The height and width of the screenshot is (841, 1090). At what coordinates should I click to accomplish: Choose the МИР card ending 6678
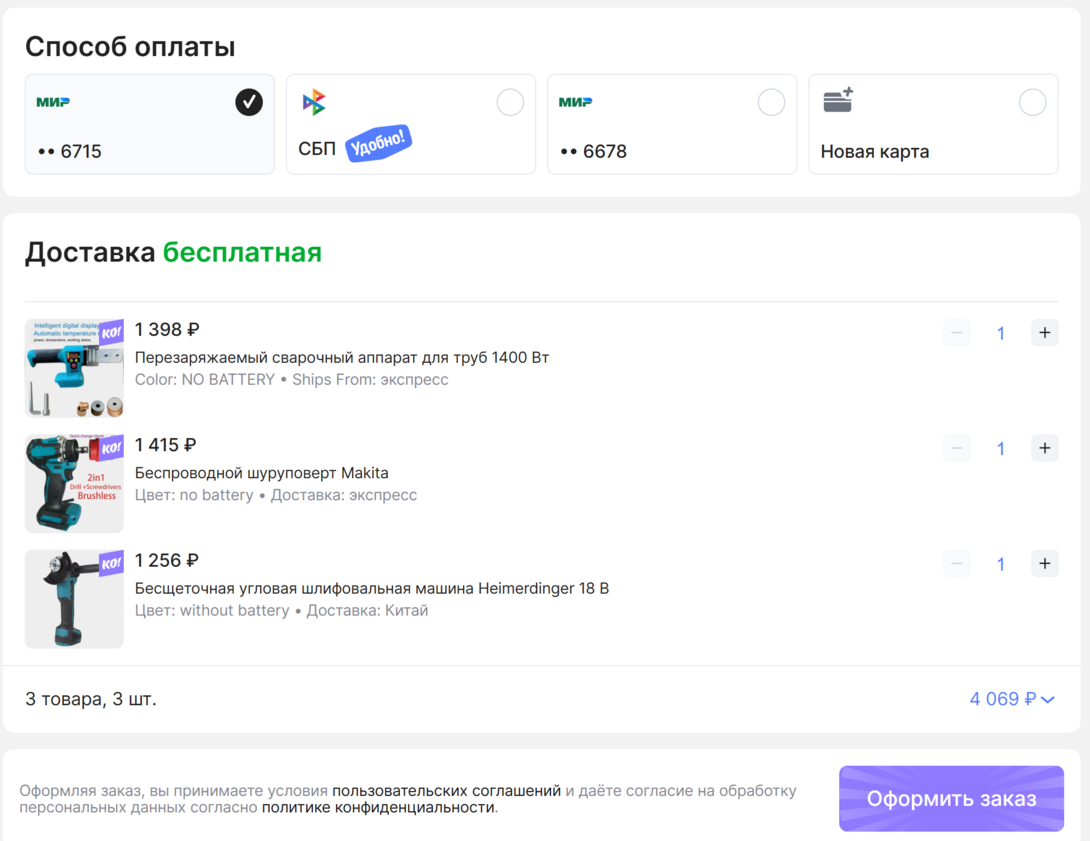[771, 102]
